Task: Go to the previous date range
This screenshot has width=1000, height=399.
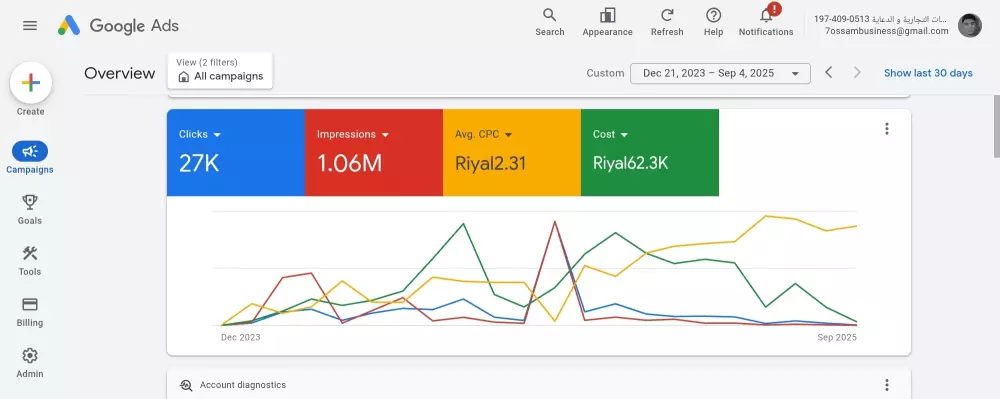Action: 828,73
